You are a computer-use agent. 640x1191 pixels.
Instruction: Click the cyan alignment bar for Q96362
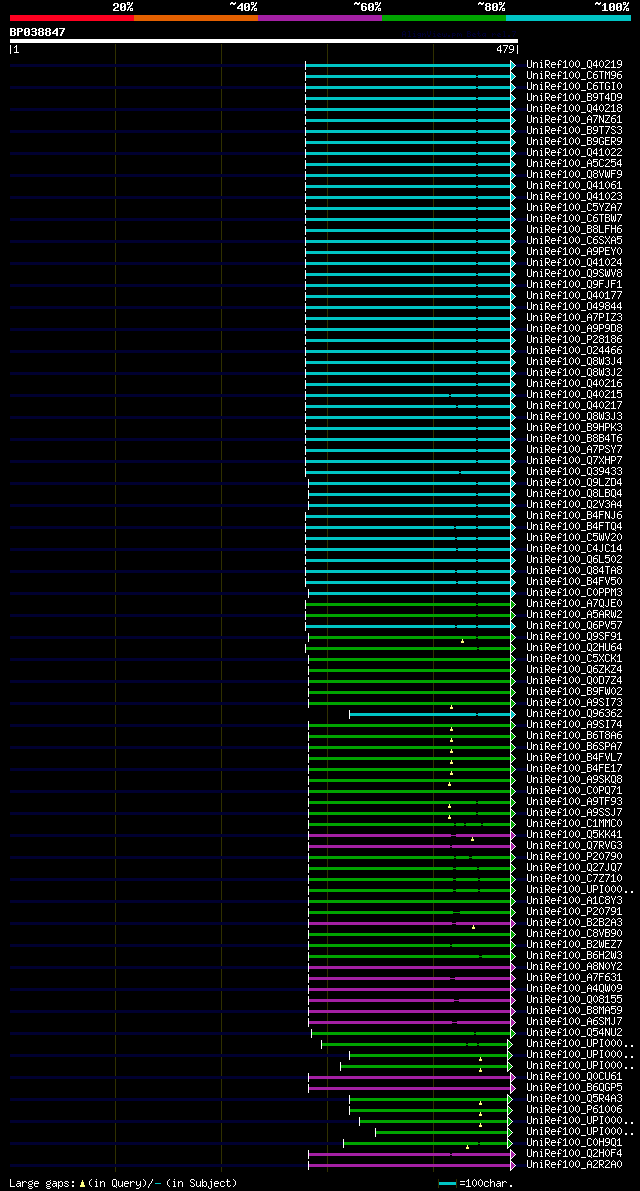point(432,715)
